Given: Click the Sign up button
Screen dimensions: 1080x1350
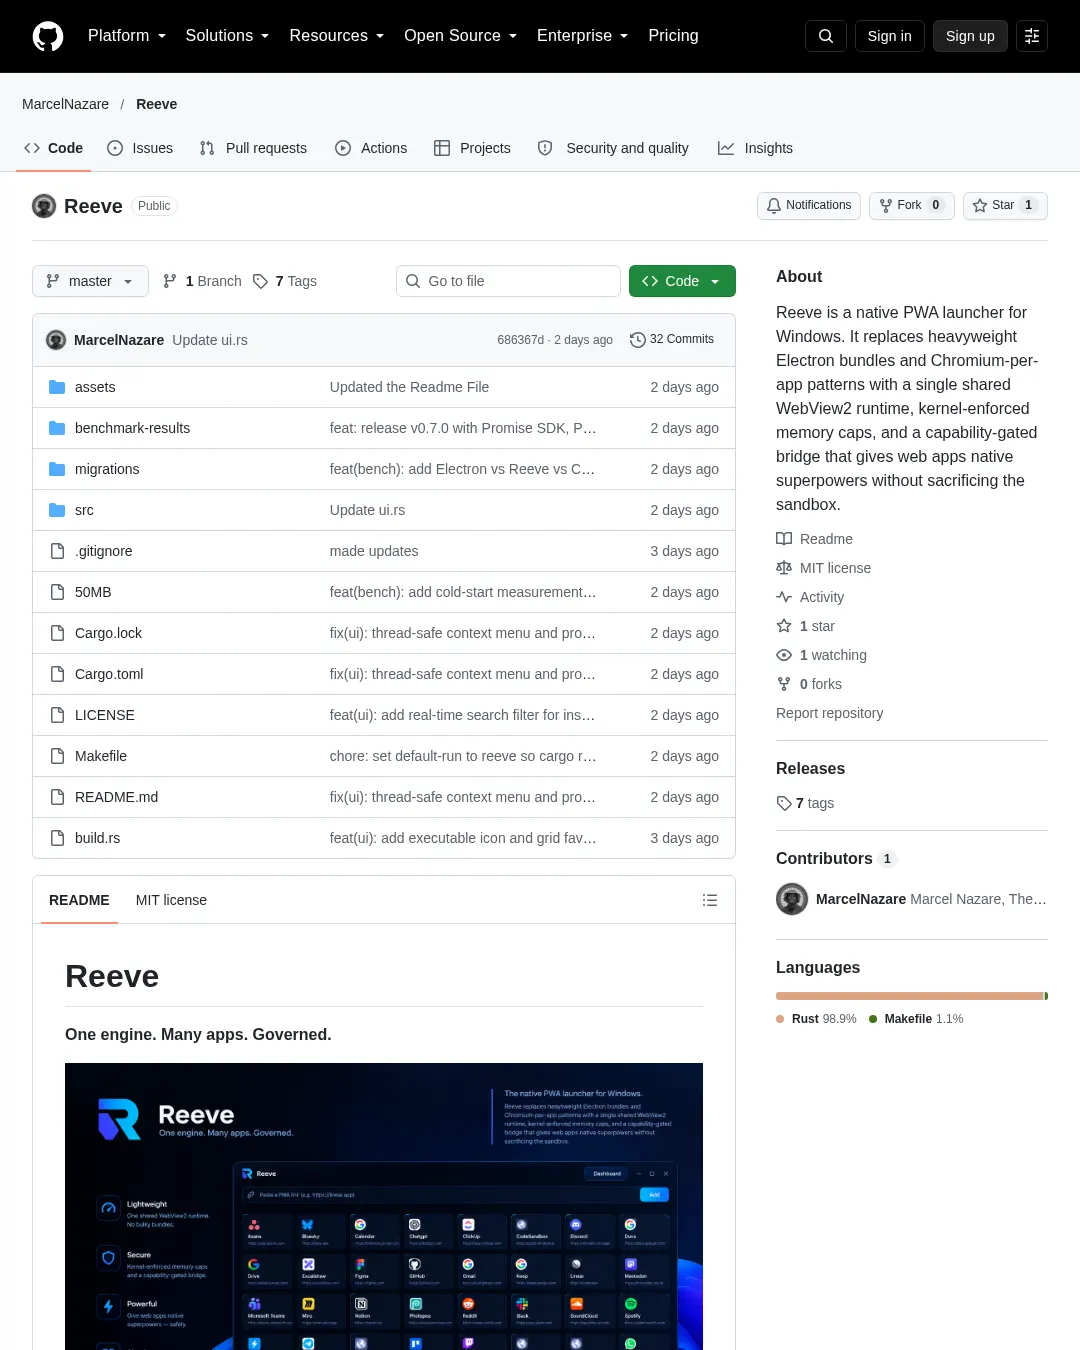Looking at the screenshot, I should point(970,36).
